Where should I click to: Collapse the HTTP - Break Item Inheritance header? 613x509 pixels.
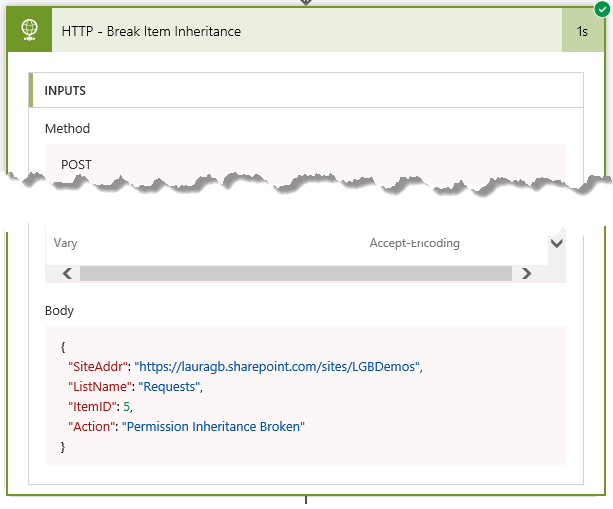tap(307, 31)
